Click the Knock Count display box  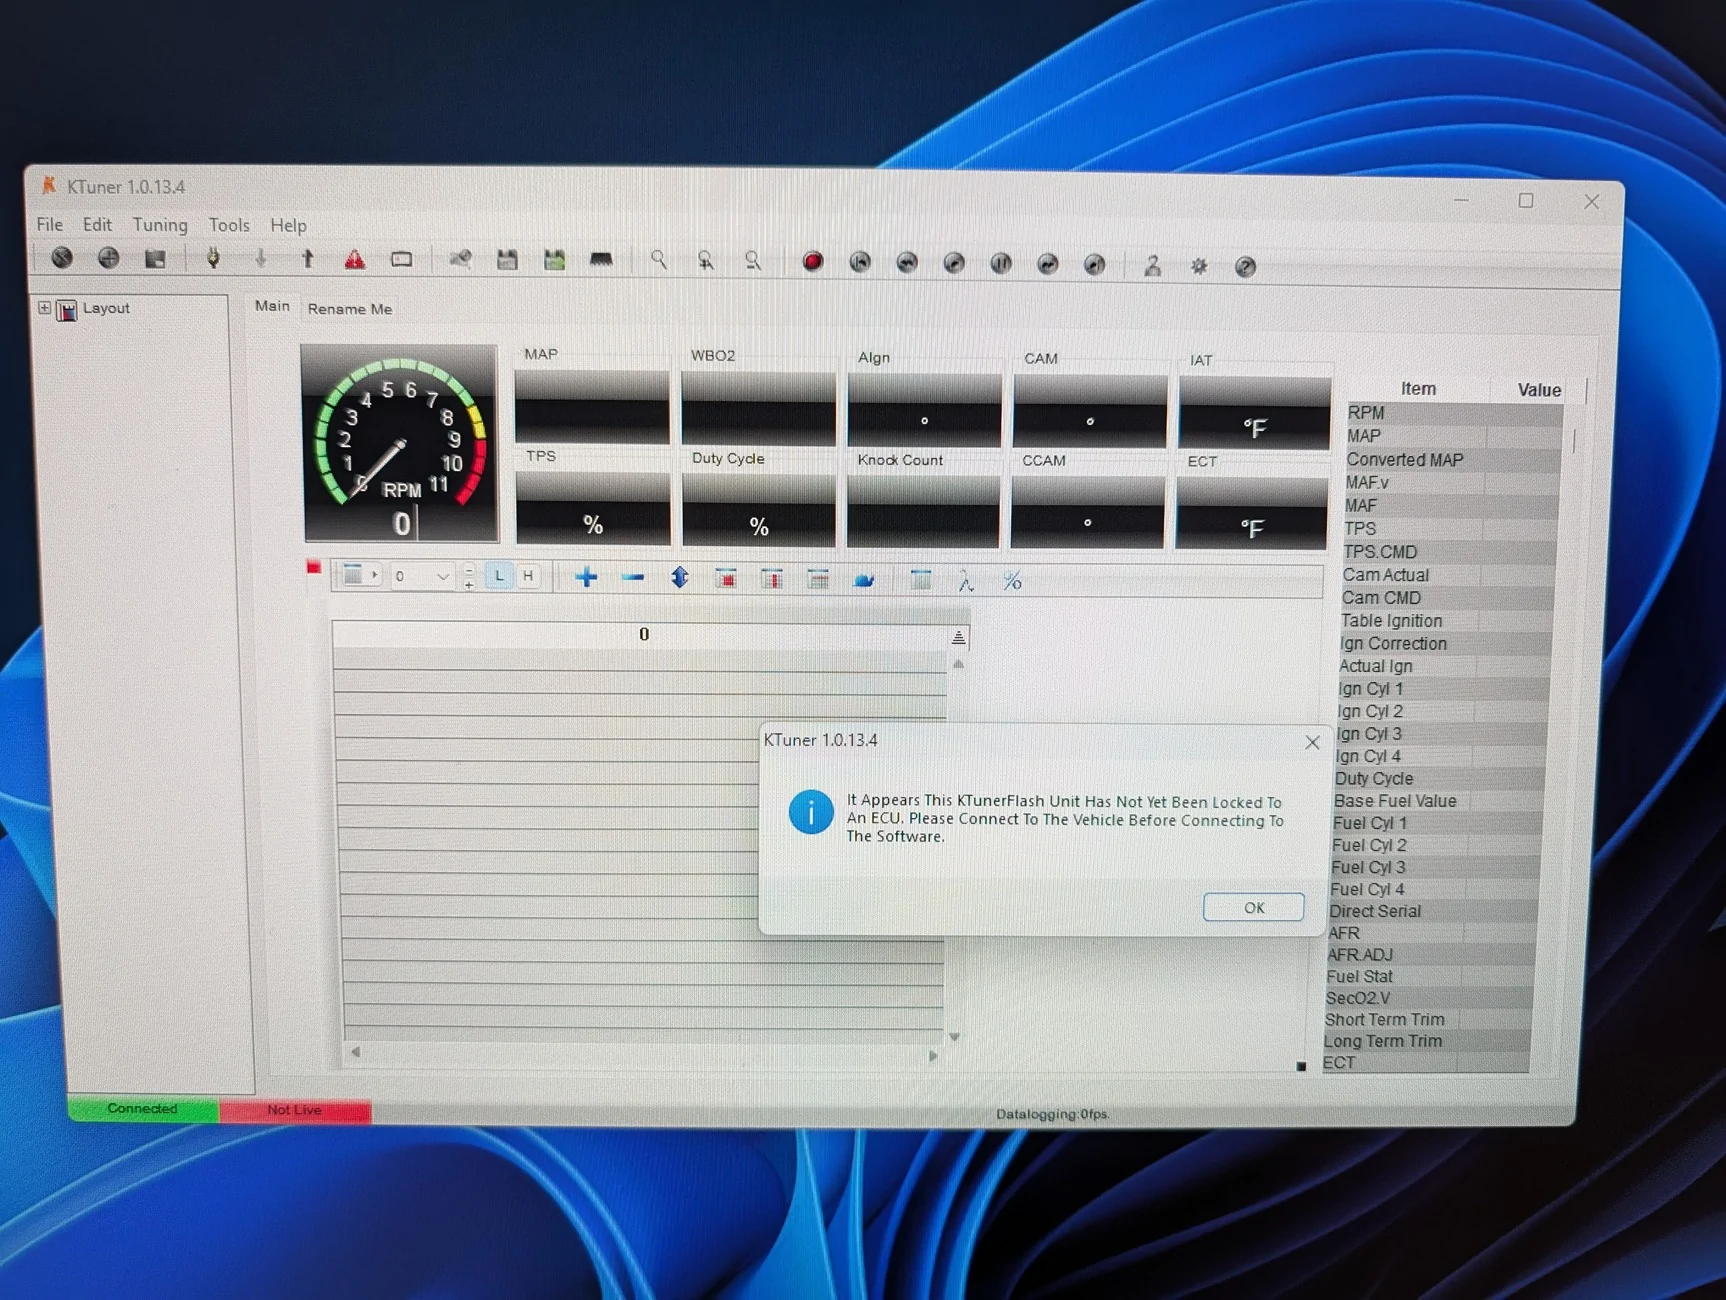click(922, 511)
